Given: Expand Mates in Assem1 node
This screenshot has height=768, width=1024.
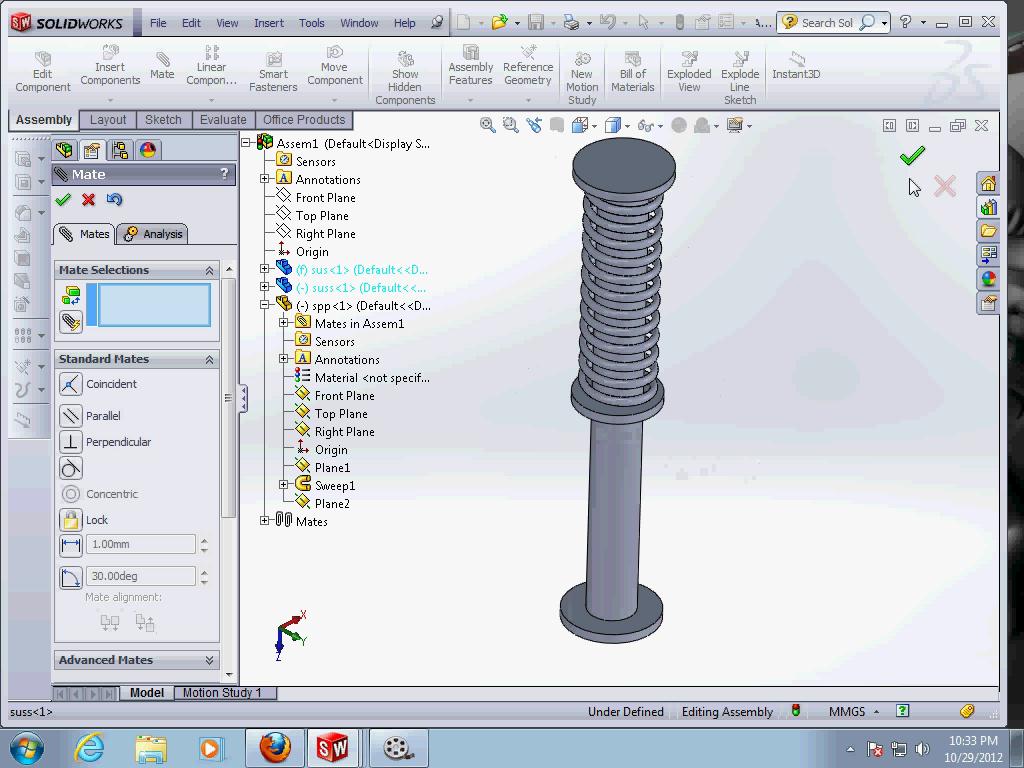Looking at the screenshot, I should [283, 323].
